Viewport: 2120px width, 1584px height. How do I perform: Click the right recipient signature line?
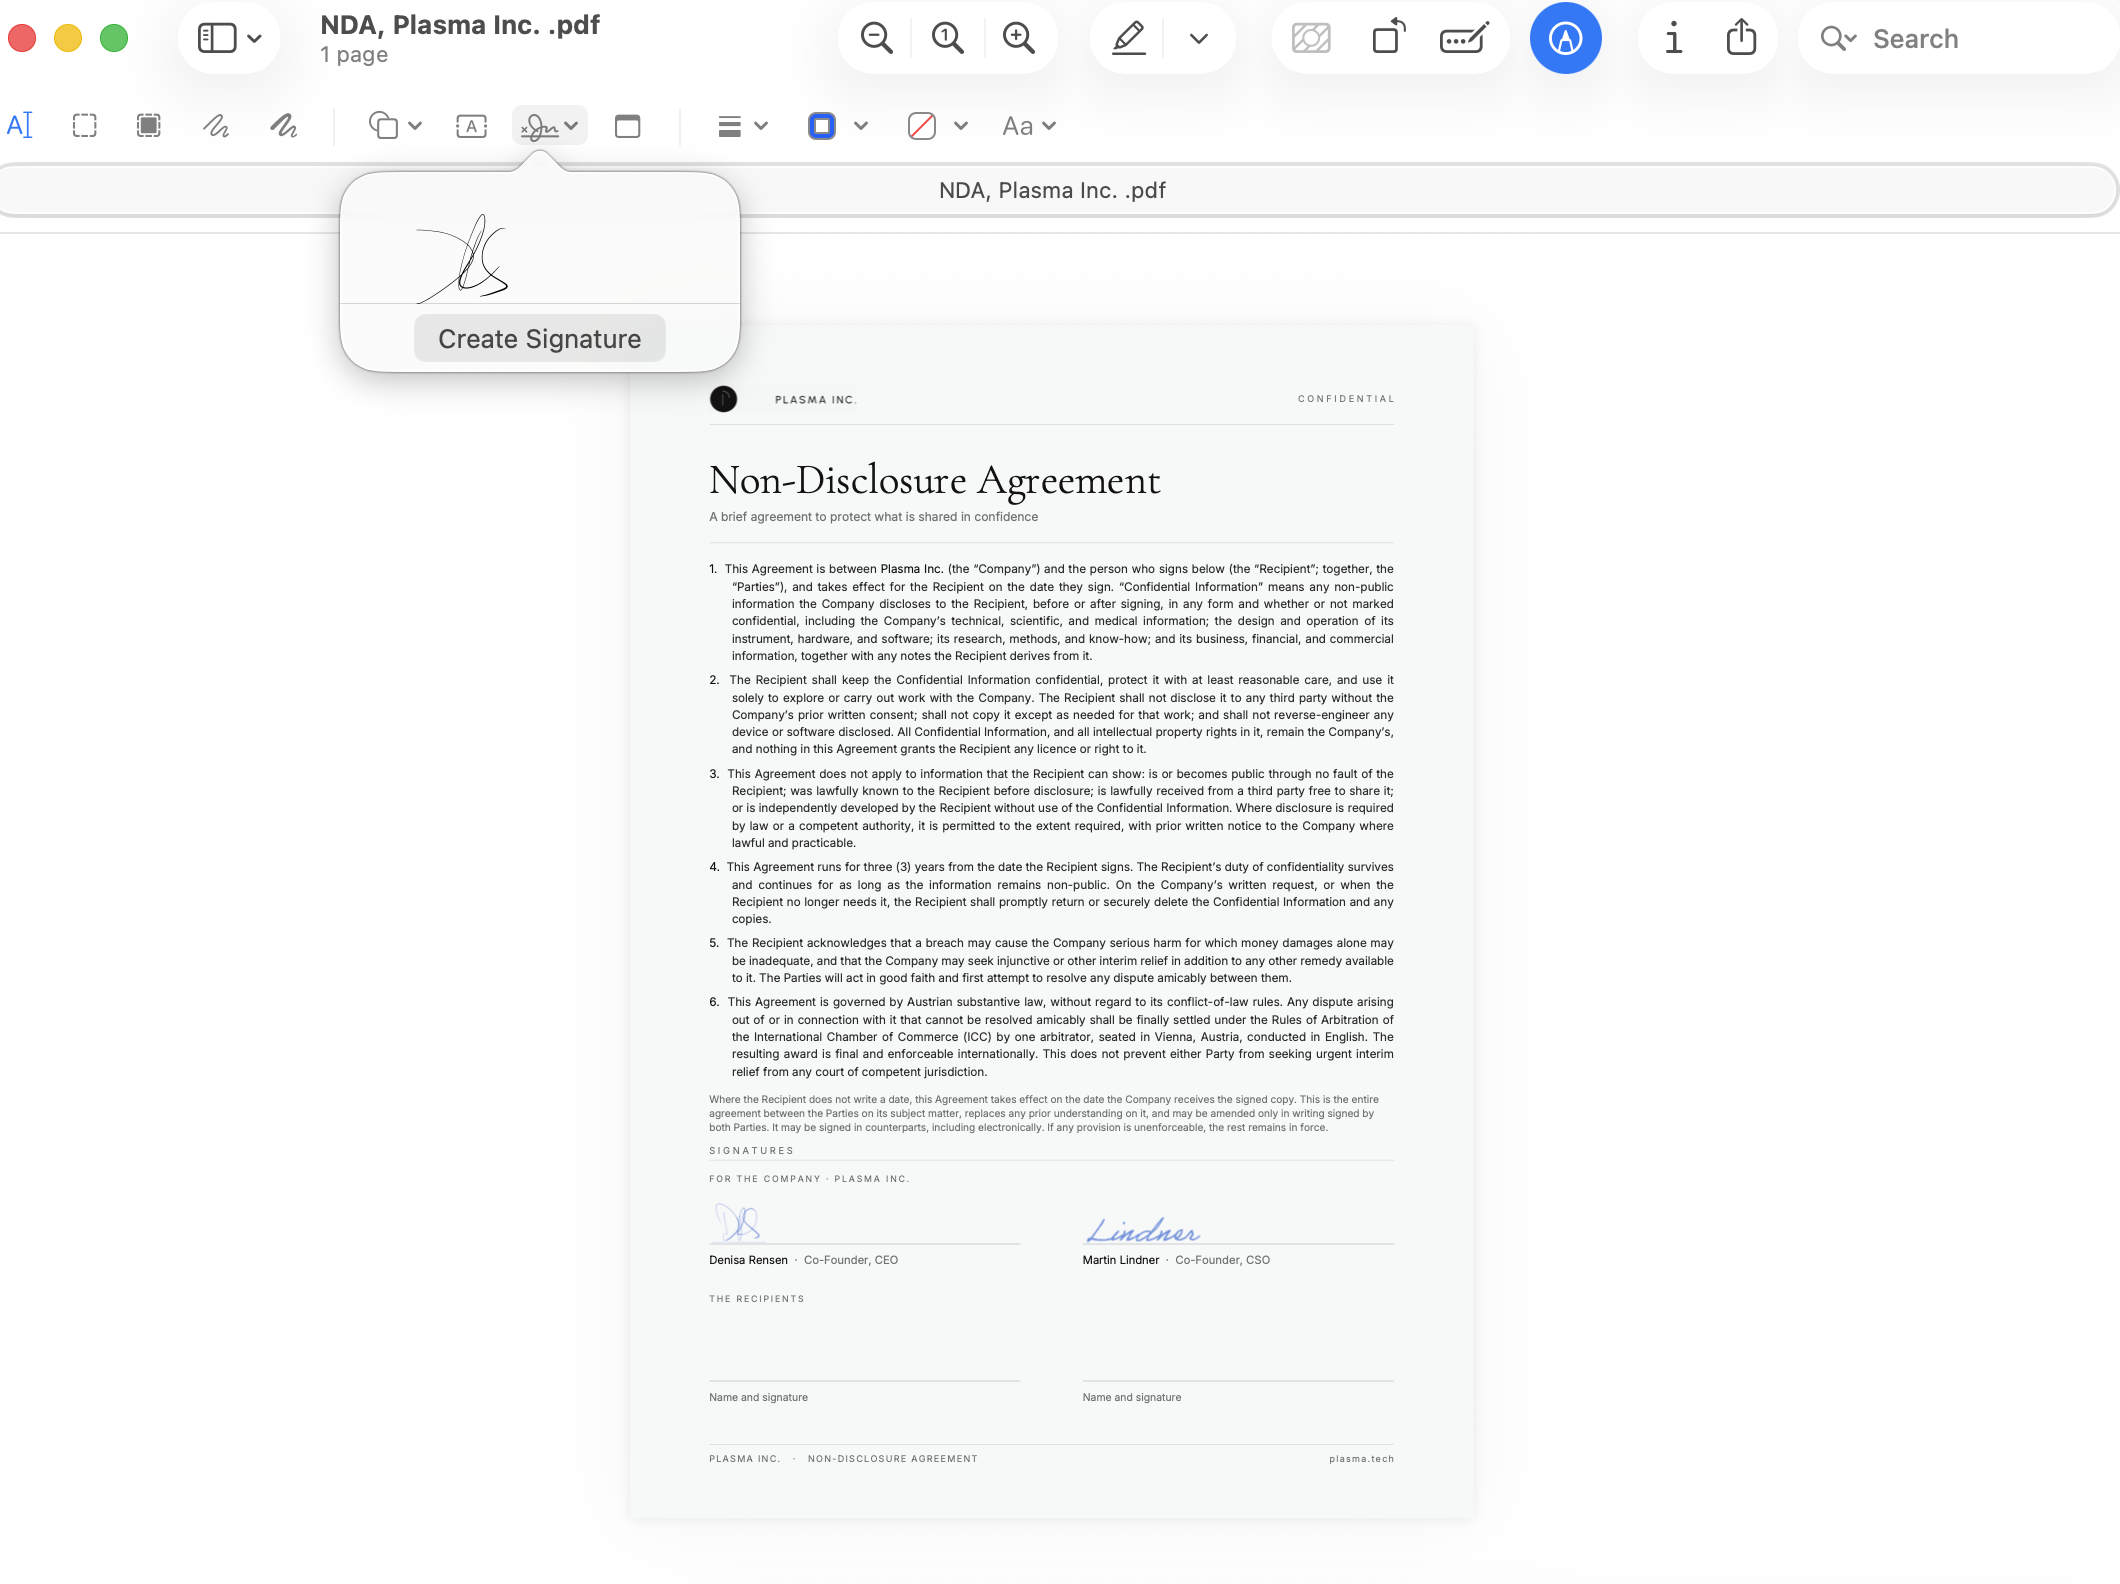coord(1238,1380)
